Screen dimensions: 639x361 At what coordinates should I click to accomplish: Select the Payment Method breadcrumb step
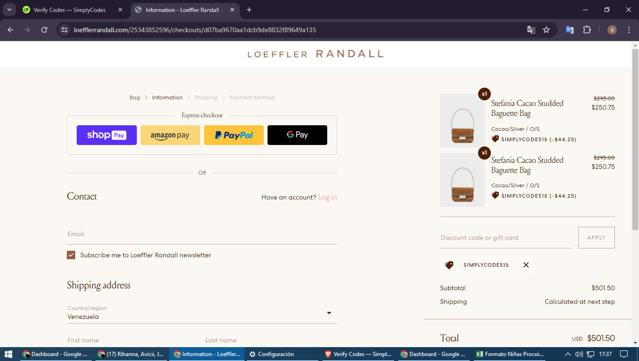click(x=252, y=98)
